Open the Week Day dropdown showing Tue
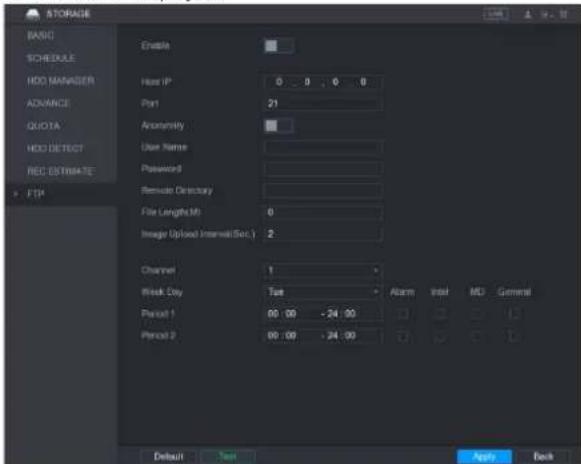 tap(323, 292)
